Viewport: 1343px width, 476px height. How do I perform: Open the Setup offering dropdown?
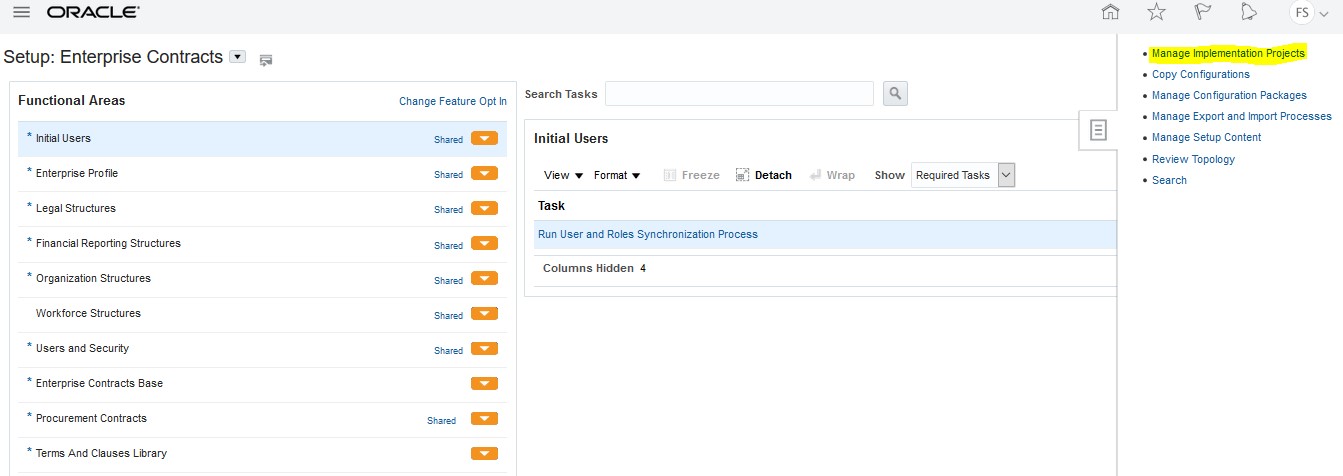[237, 57]
